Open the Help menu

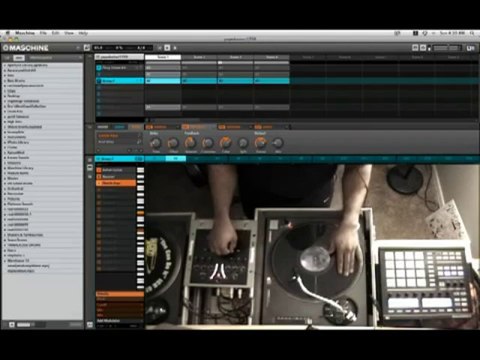[83, 33]
